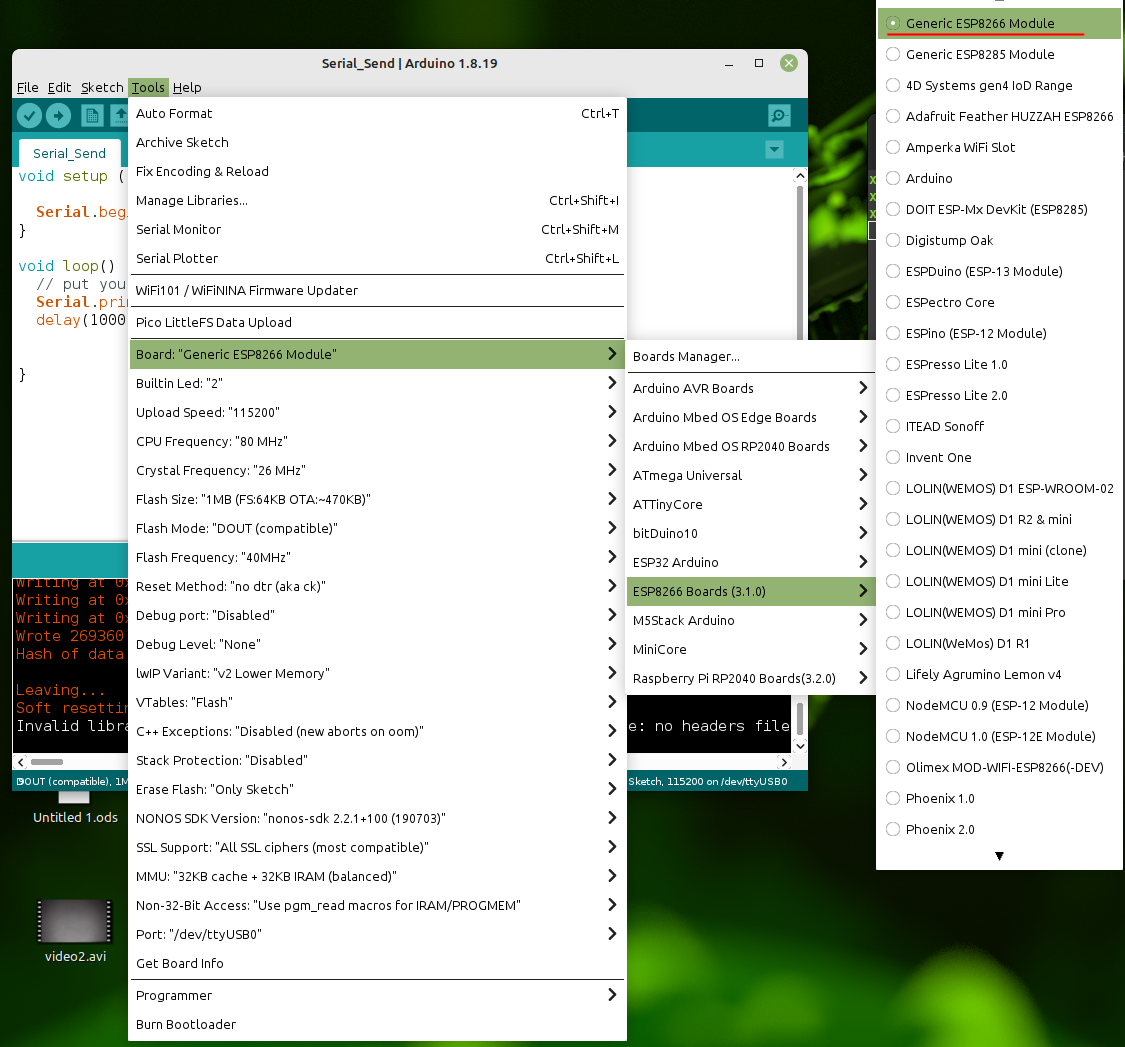Choose Phoenix 2.0 board
The height and width of the screenshot is (1047, 1125).
(999, 830)
